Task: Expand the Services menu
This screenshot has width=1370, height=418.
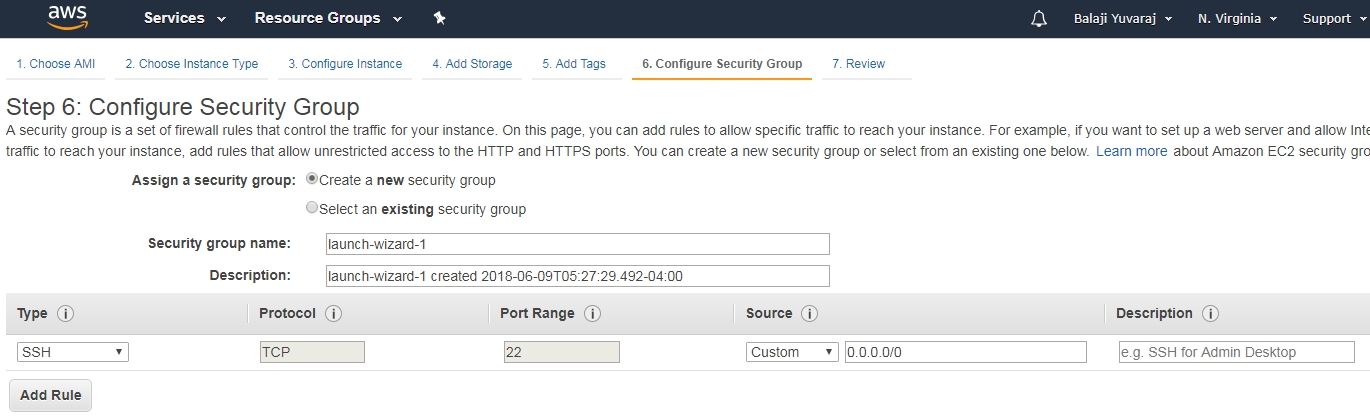Action: click(185, 18)
